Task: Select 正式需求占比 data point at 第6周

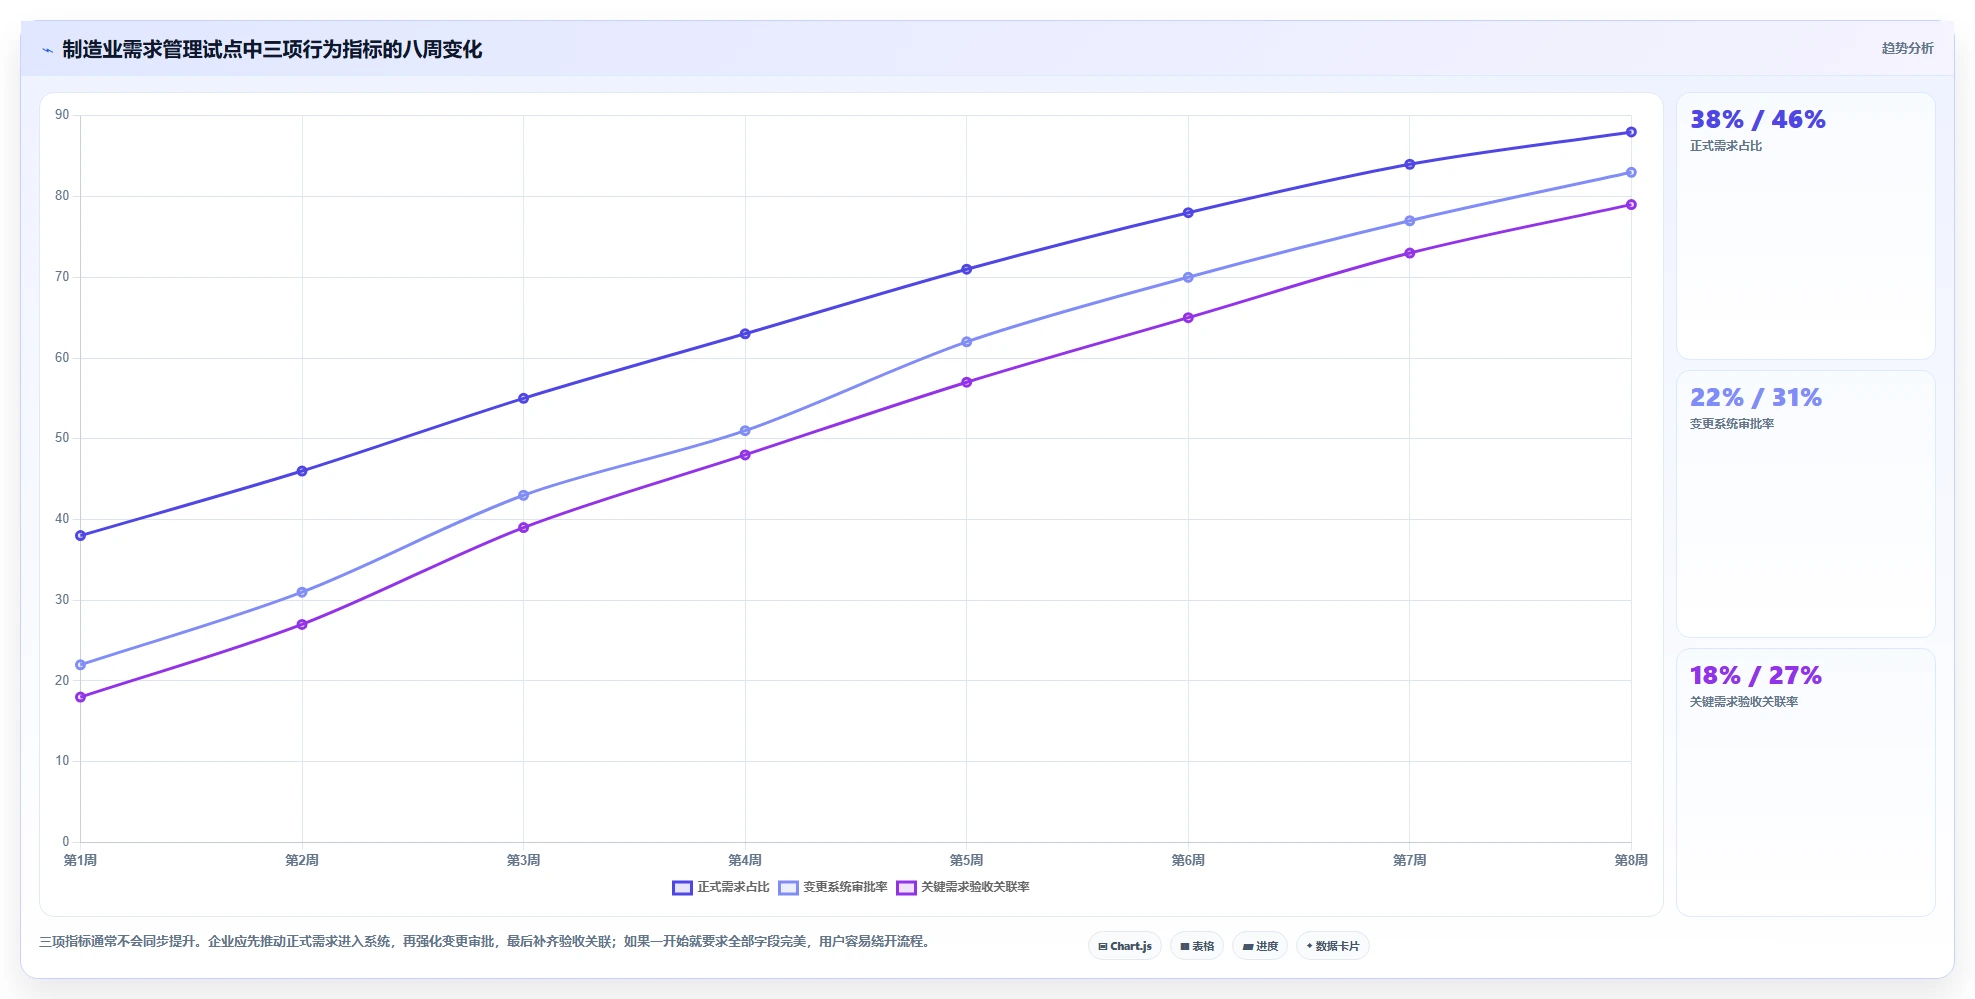Action: click(x=1188, y=213)
